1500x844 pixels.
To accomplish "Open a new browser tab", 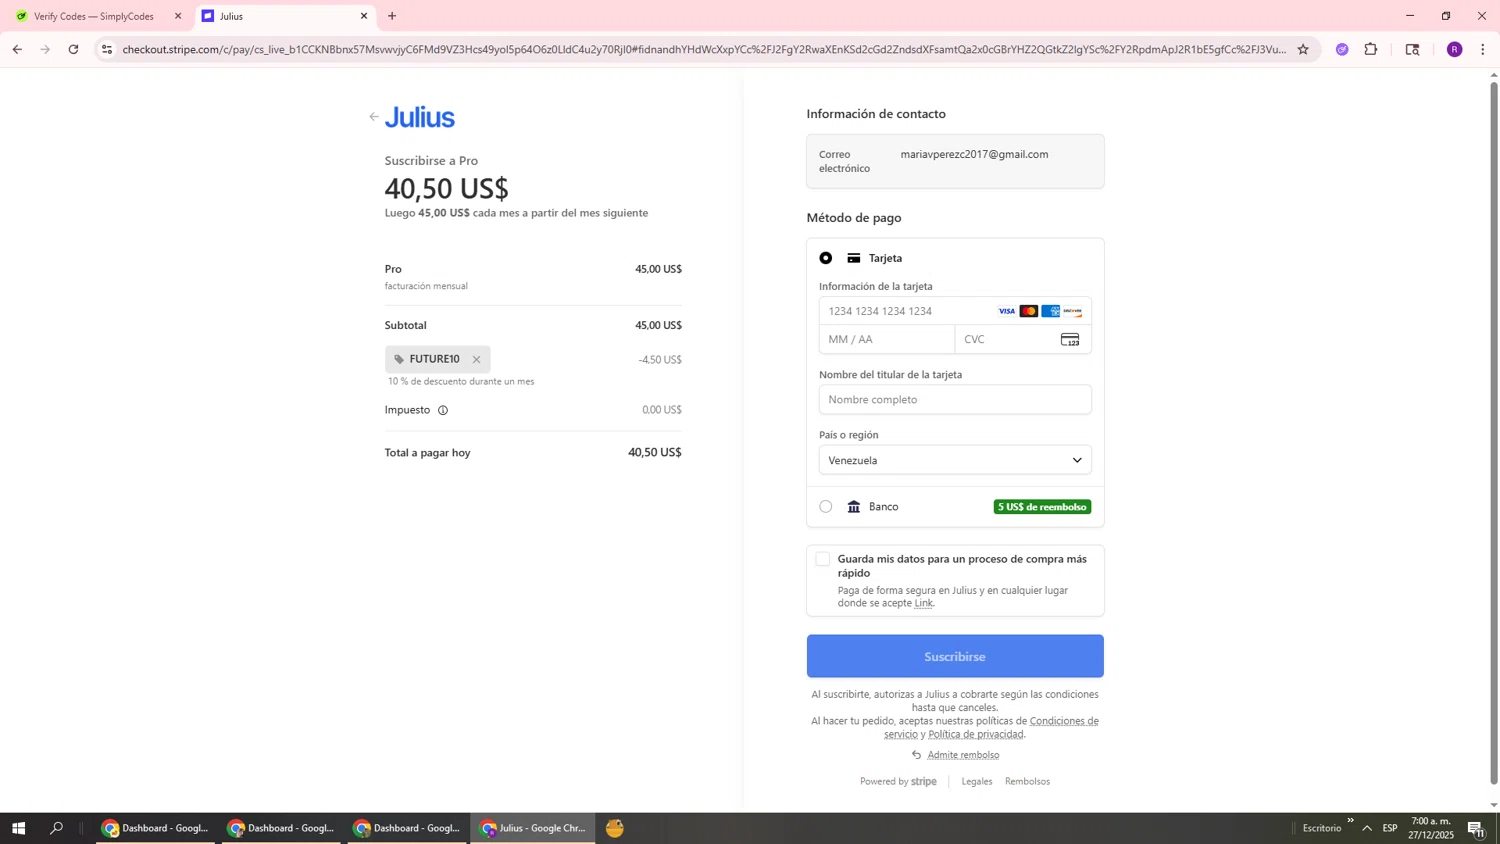I will tap(392, 16).
